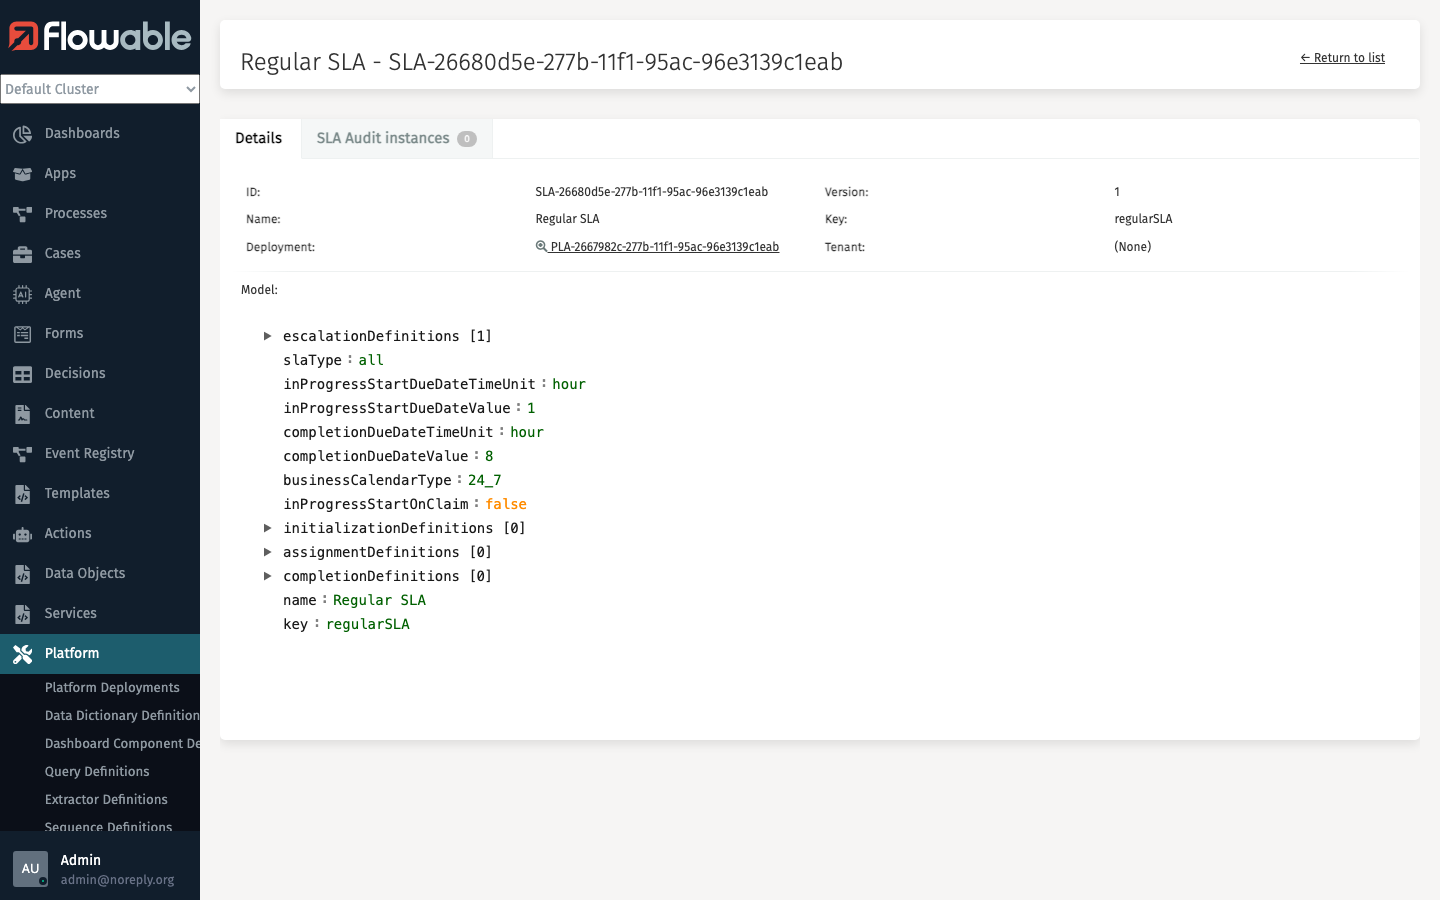The height and width of the screenshot is (900, 1440).
Task: Select the Templates icon
Action: pyautogui.click(x=22, y=493)
